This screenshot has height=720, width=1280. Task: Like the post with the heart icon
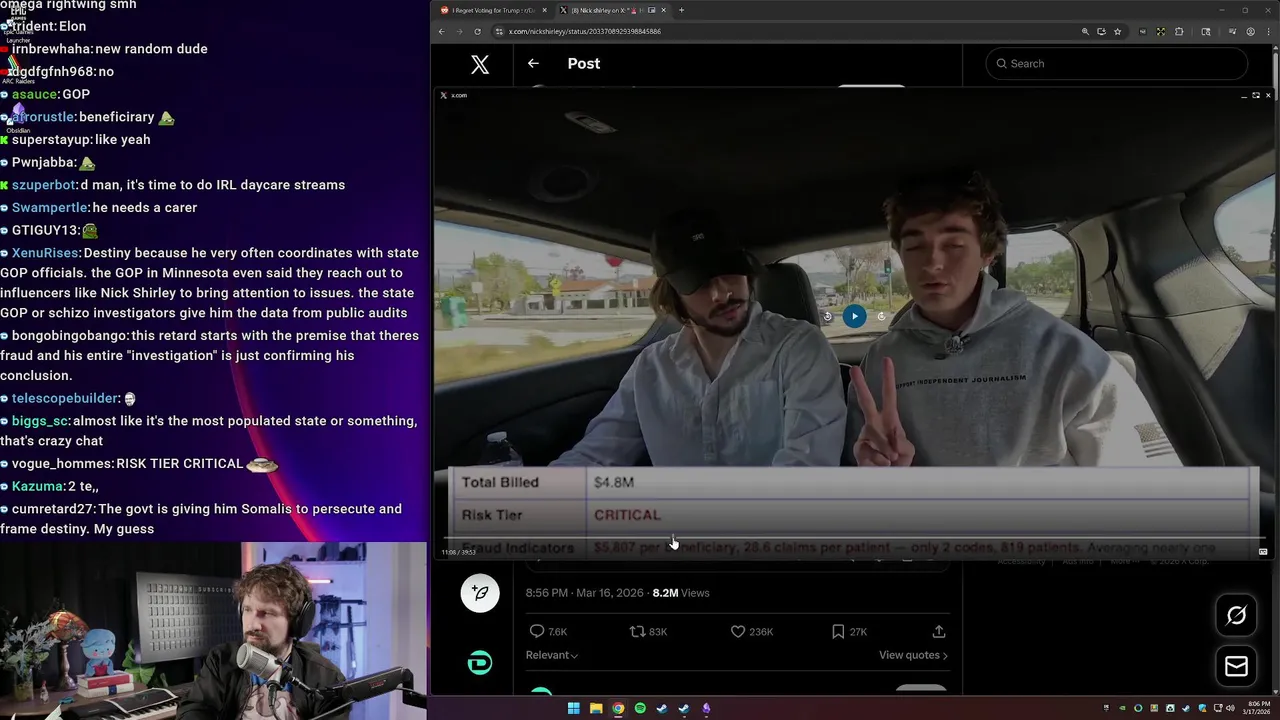tap(737, 631)
